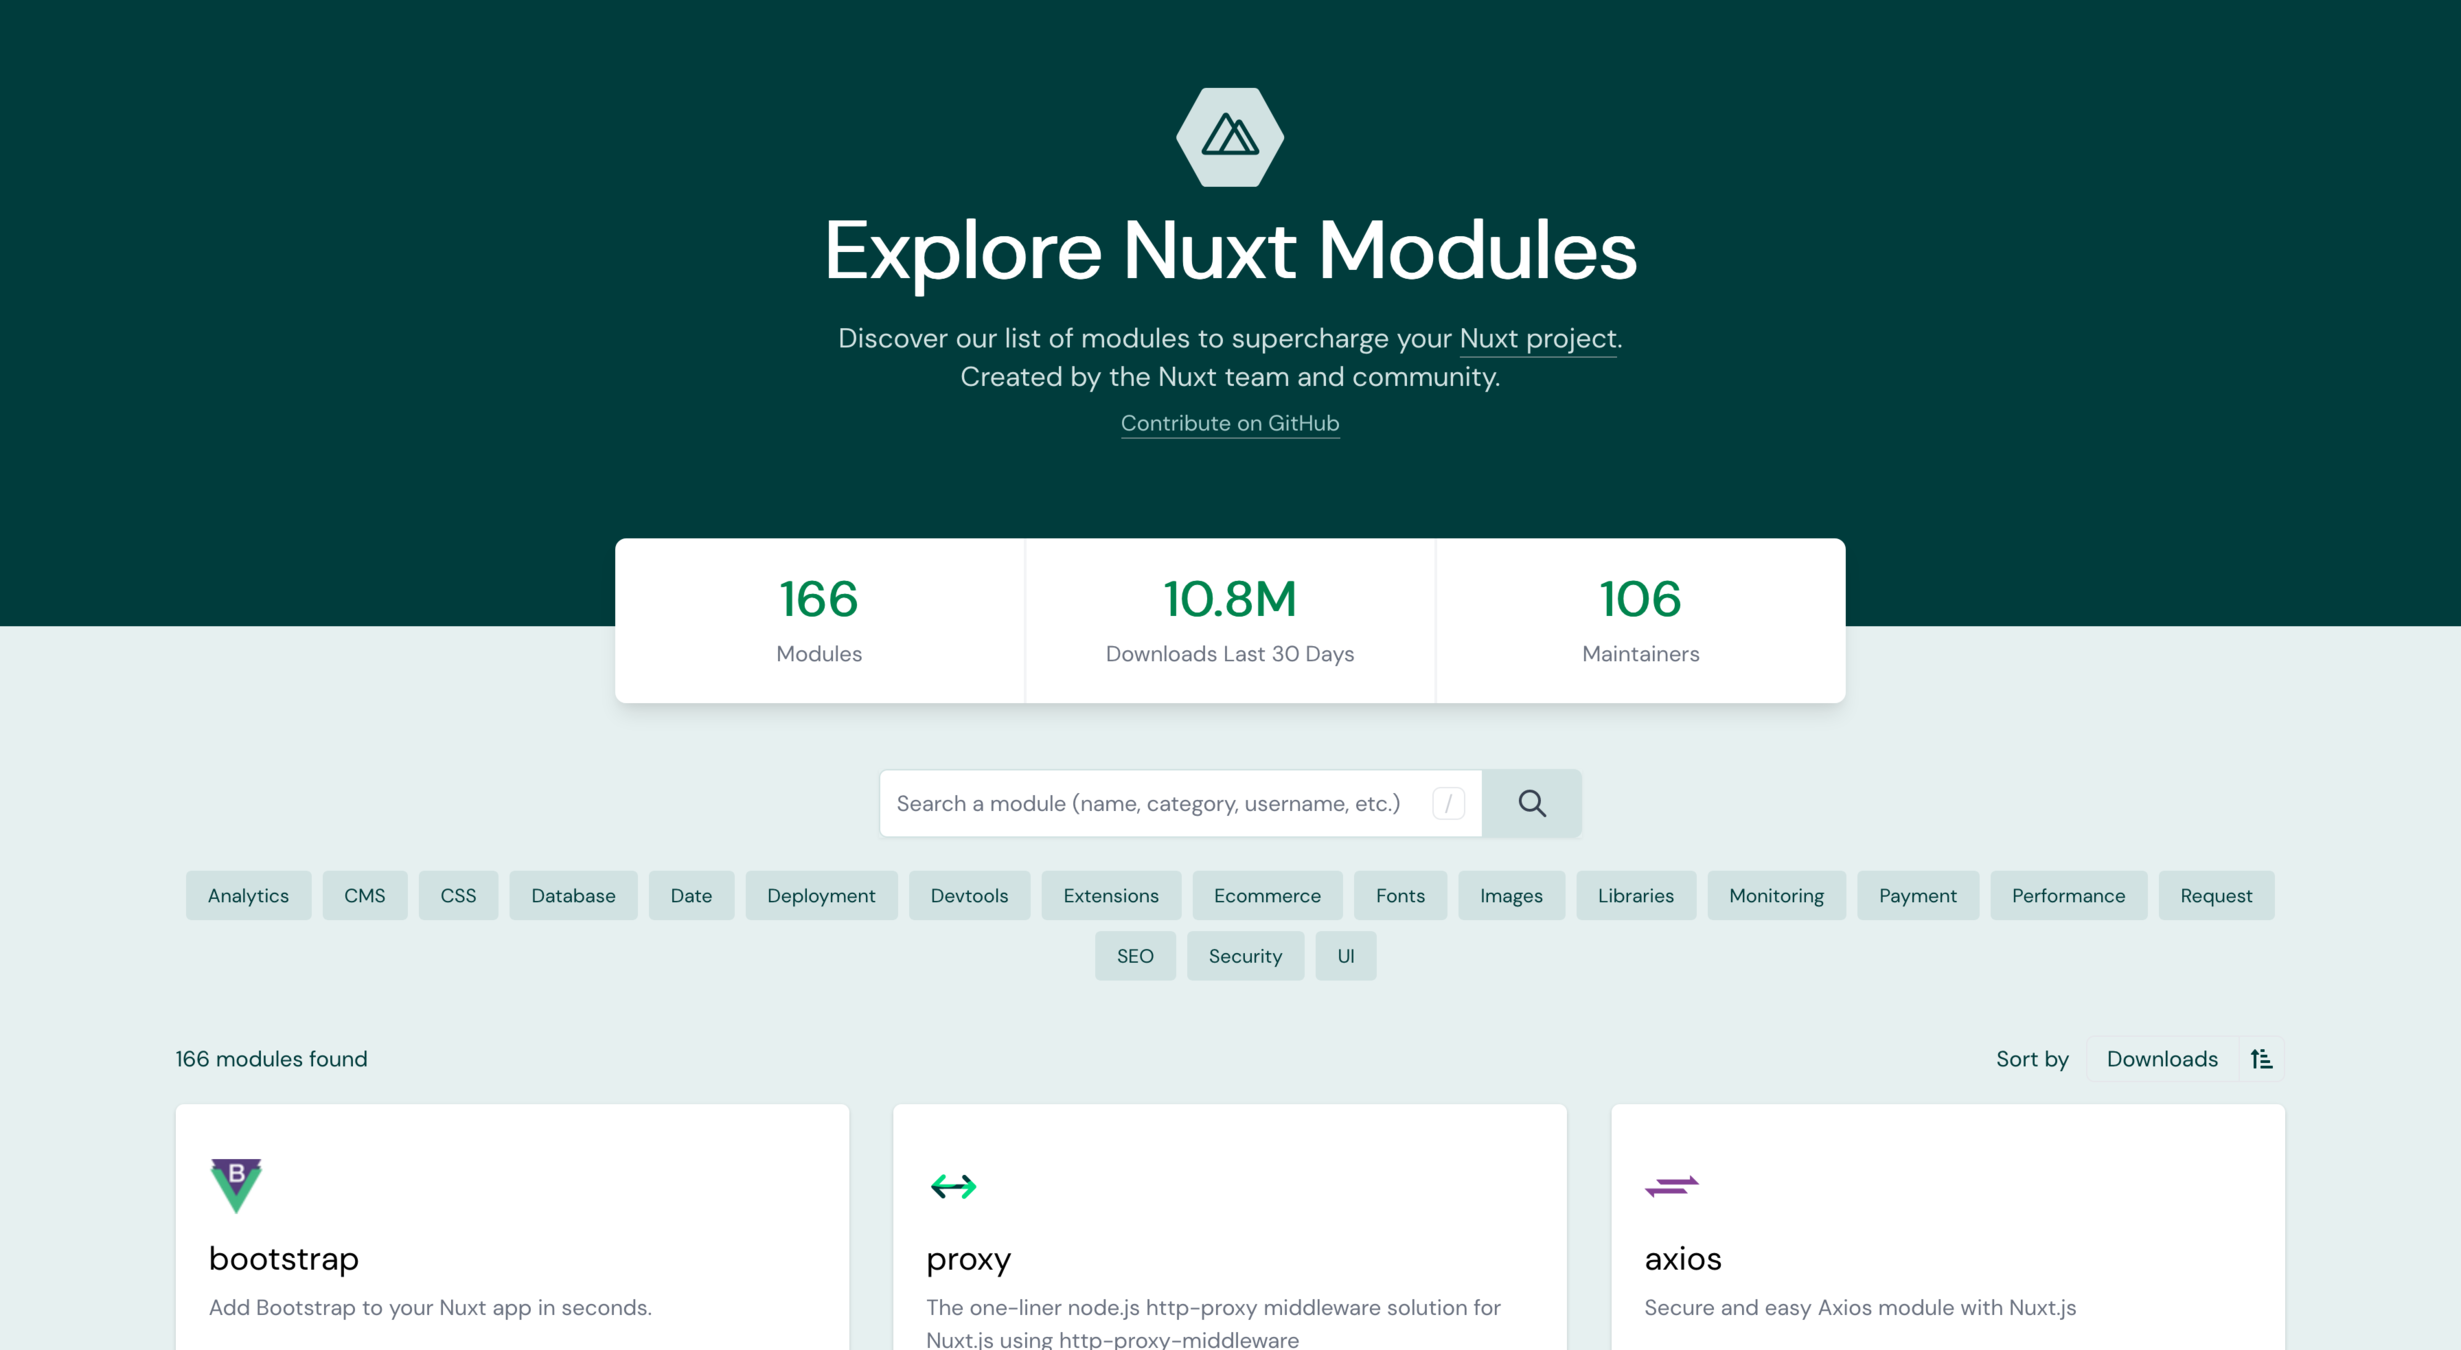Screen dimensions: 2461x1350
Task: Toggle the sort order icon
Action: click(x=2261, y=1059)
